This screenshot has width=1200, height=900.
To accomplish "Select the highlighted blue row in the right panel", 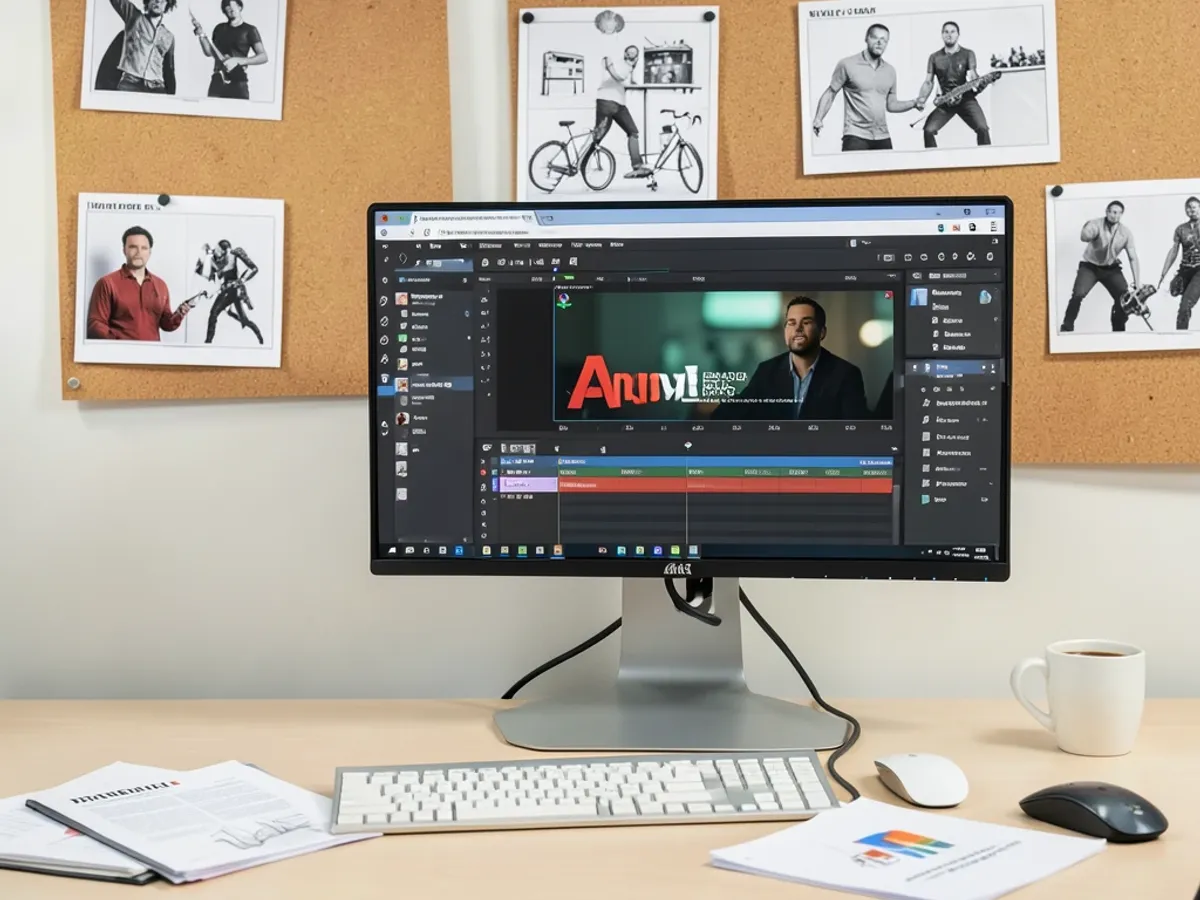I will point(952,368).
